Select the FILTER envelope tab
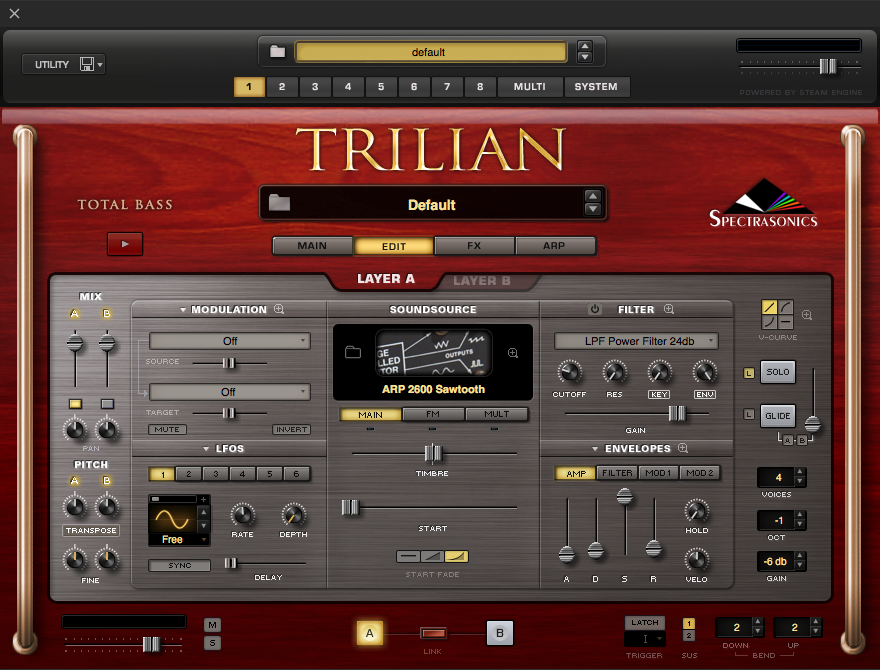This screenshot has height=670, width=880. click(617, 473)
